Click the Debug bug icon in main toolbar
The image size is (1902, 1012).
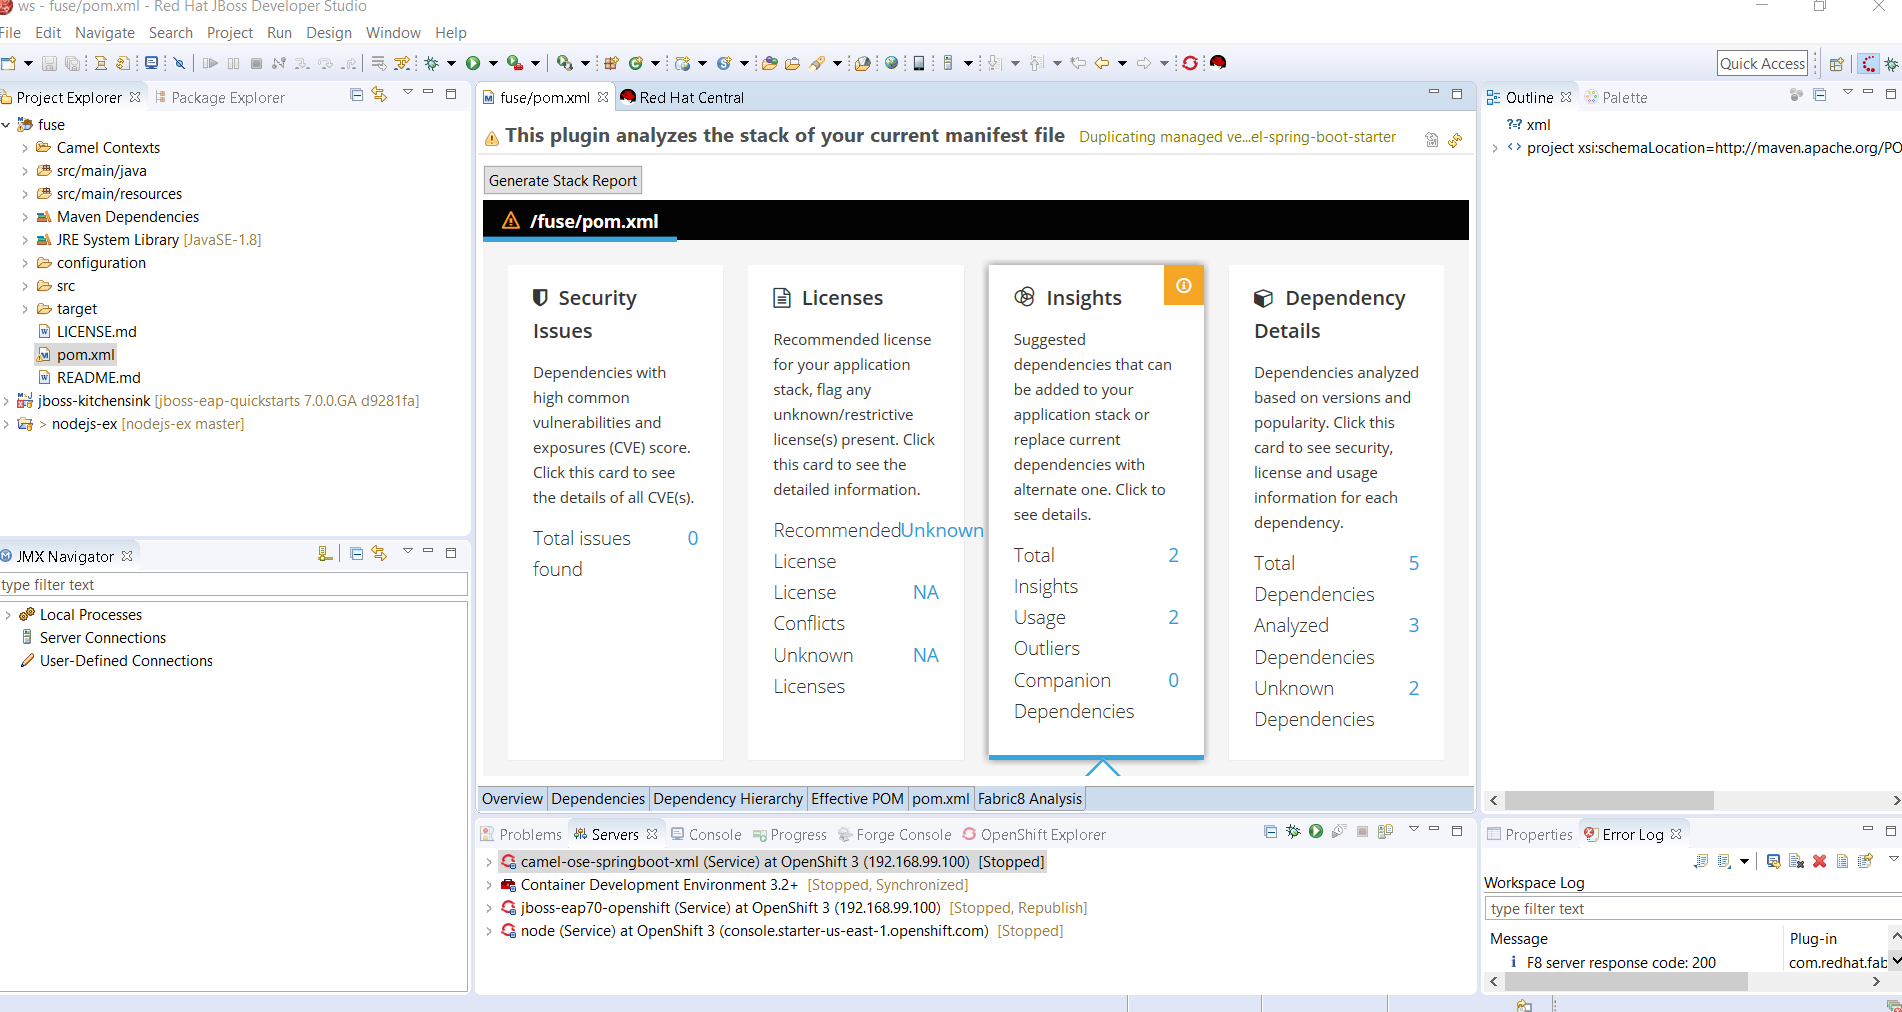(432, 63)
